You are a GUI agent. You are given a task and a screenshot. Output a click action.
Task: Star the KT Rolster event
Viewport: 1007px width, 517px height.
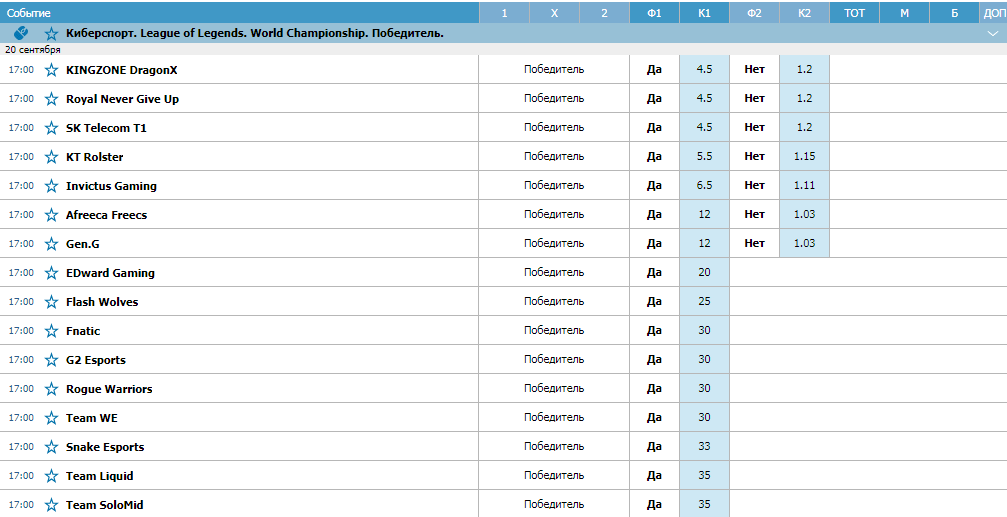point(51,157)
